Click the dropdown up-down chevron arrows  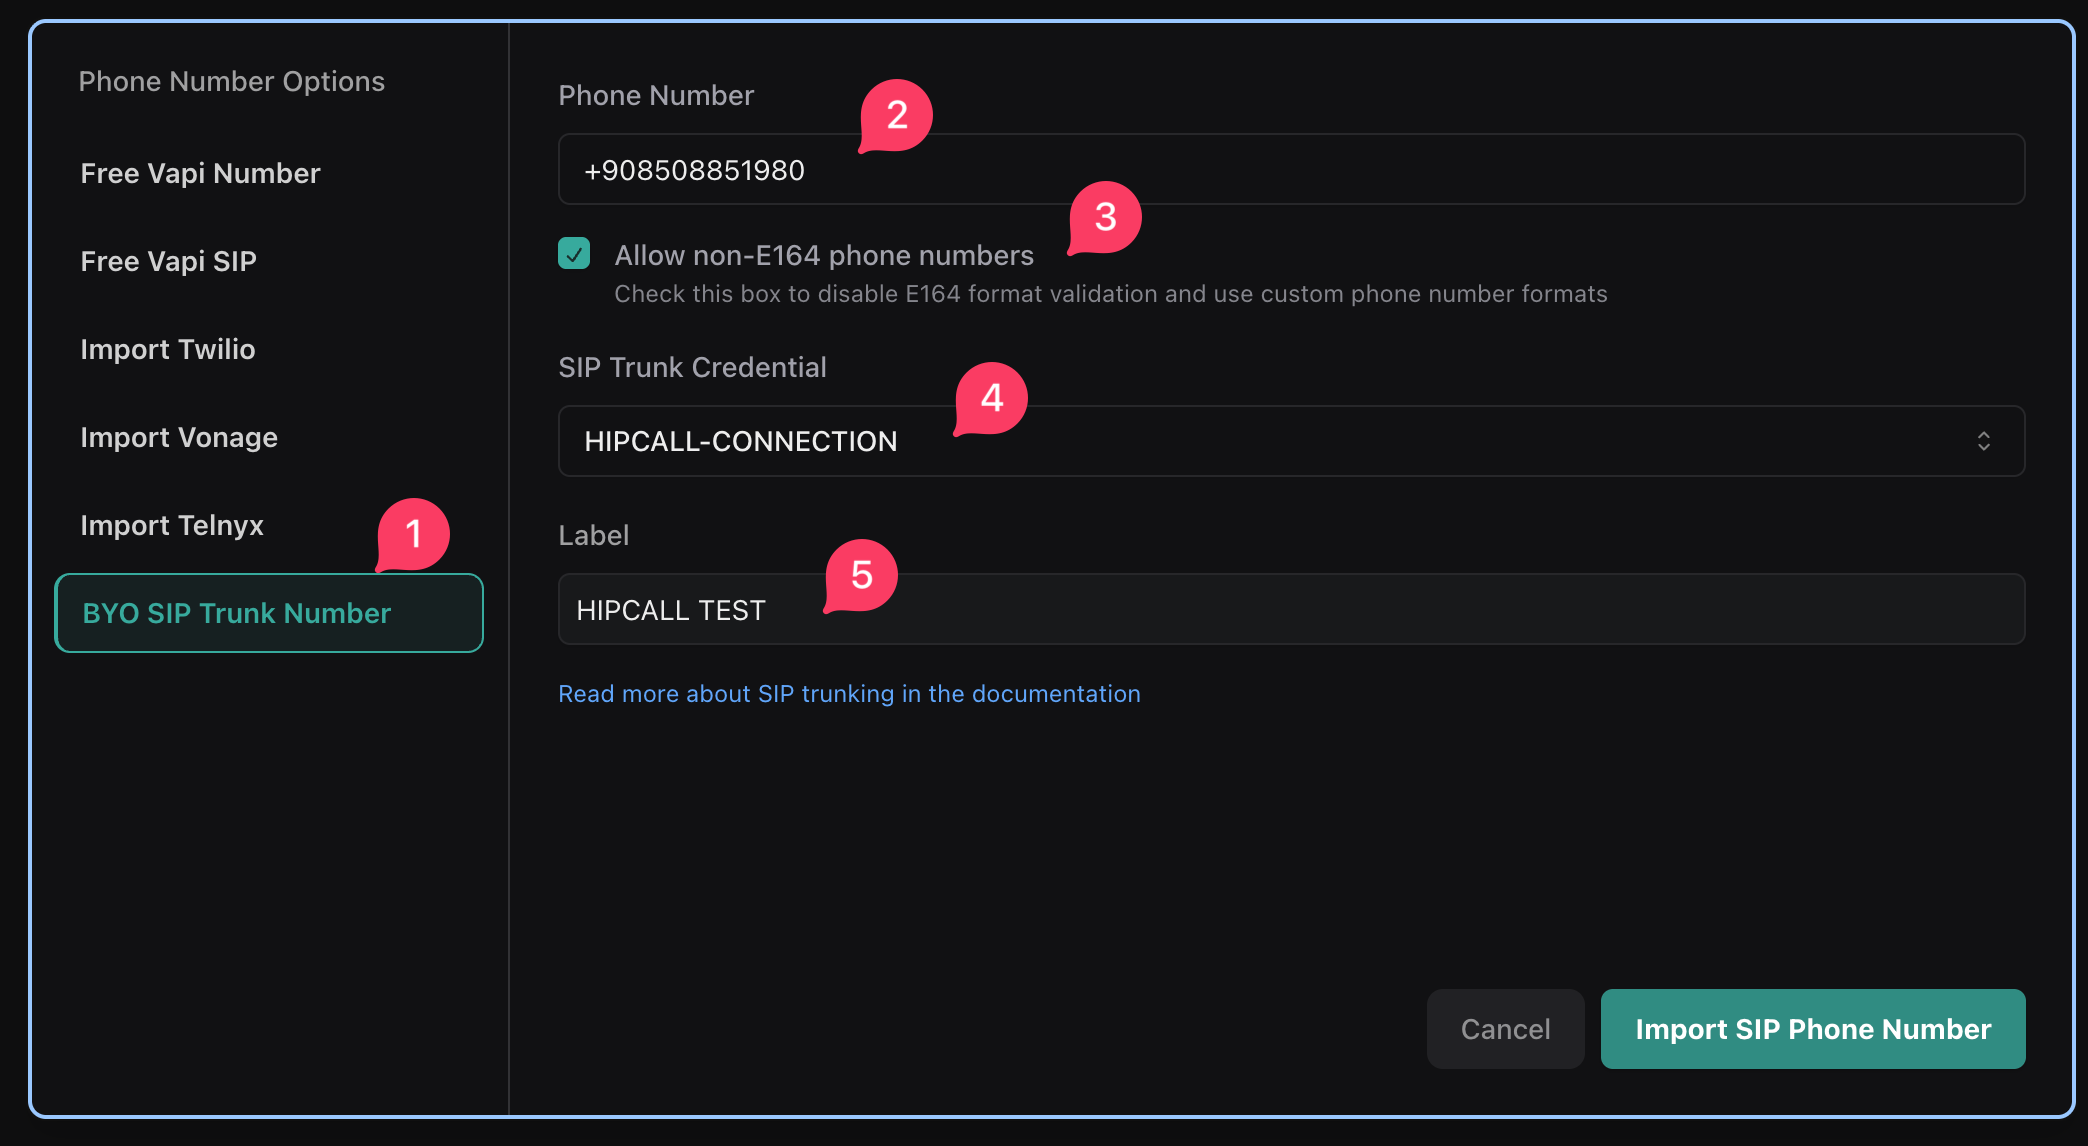pos(1983,441)
